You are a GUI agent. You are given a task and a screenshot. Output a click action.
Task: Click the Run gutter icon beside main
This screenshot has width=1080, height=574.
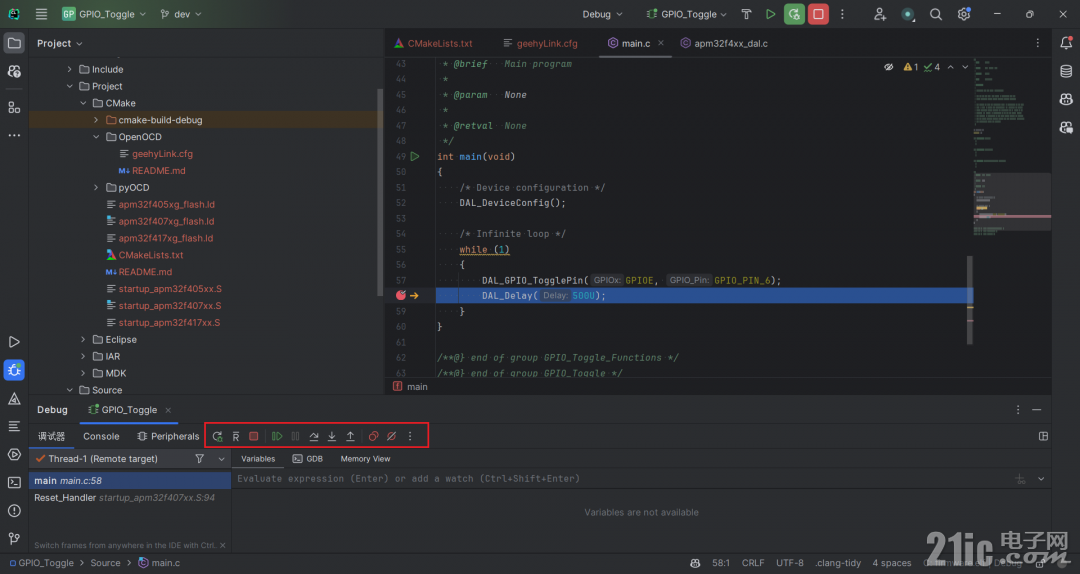coord(415,156)
